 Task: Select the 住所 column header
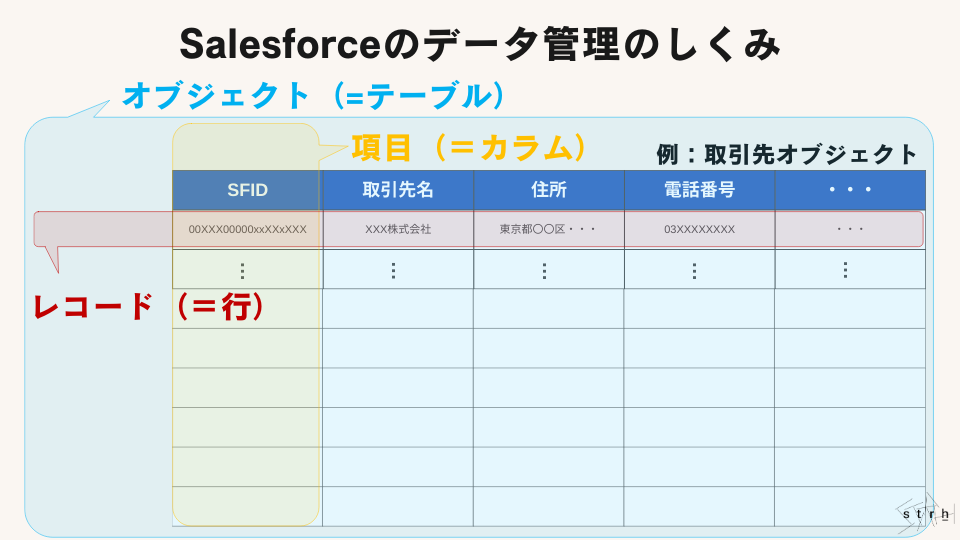(x=549, y=190)
